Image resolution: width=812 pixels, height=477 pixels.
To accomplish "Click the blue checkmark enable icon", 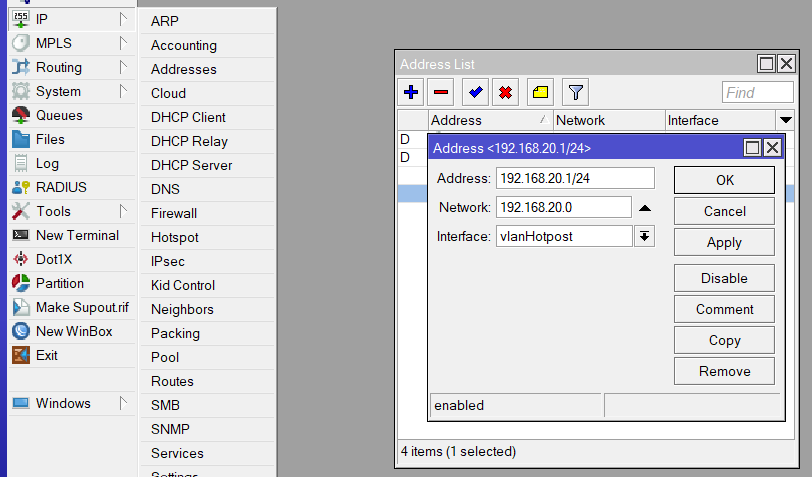I will click(x=475, y=93).
